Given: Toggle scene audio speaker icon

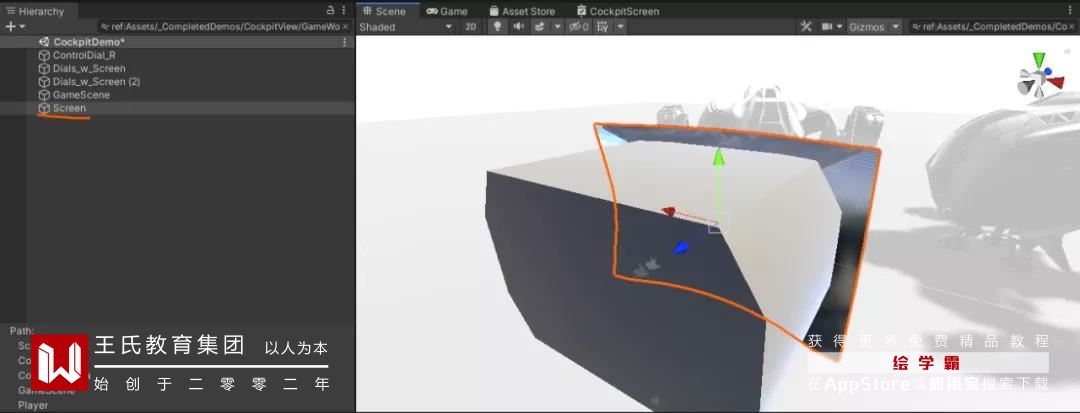Looking at the screenshot, I should [x=518, y=26].
